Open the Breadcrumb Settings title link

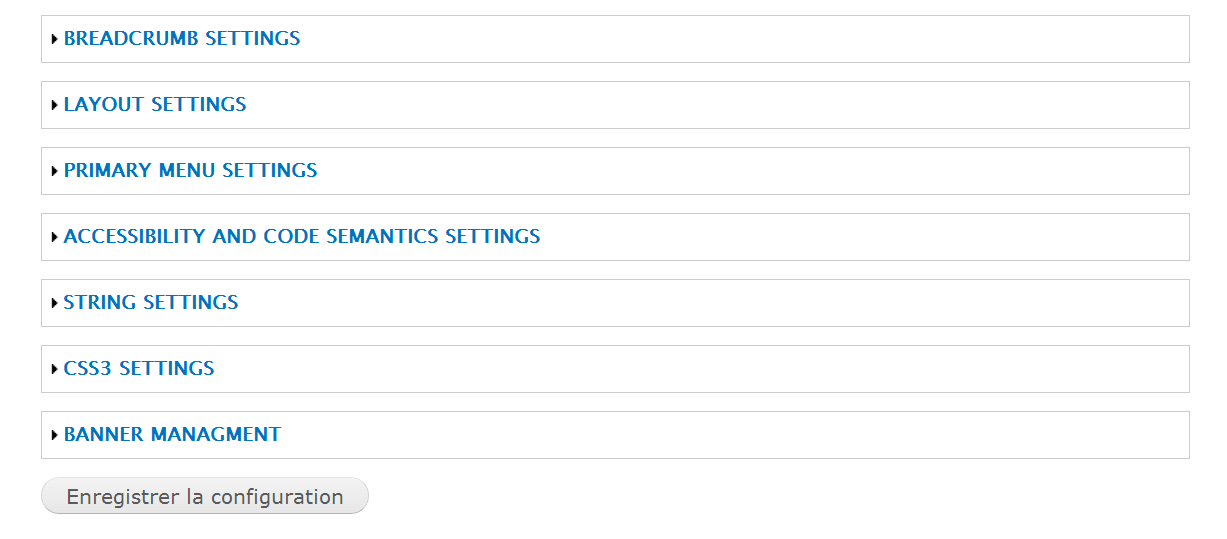point(182,39)
